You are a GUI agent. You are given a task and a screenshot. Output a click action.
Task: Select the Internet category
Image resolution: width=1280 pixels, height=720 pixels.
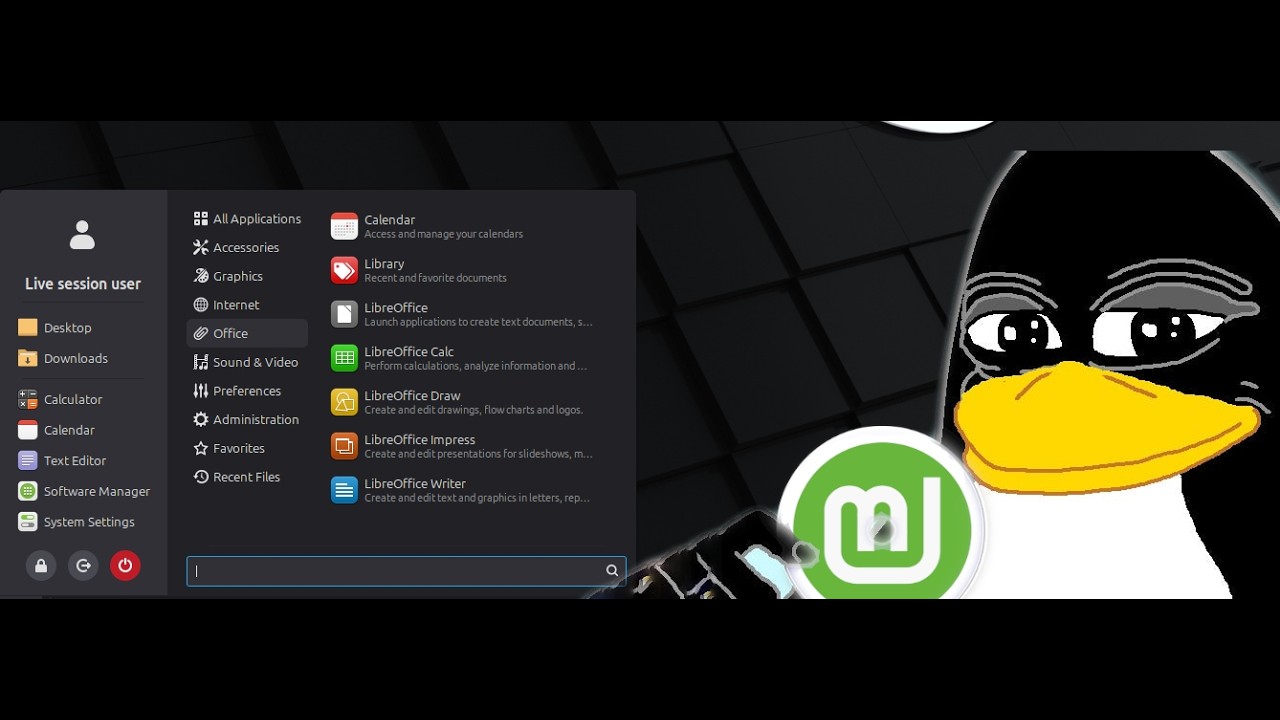point(247,305)
